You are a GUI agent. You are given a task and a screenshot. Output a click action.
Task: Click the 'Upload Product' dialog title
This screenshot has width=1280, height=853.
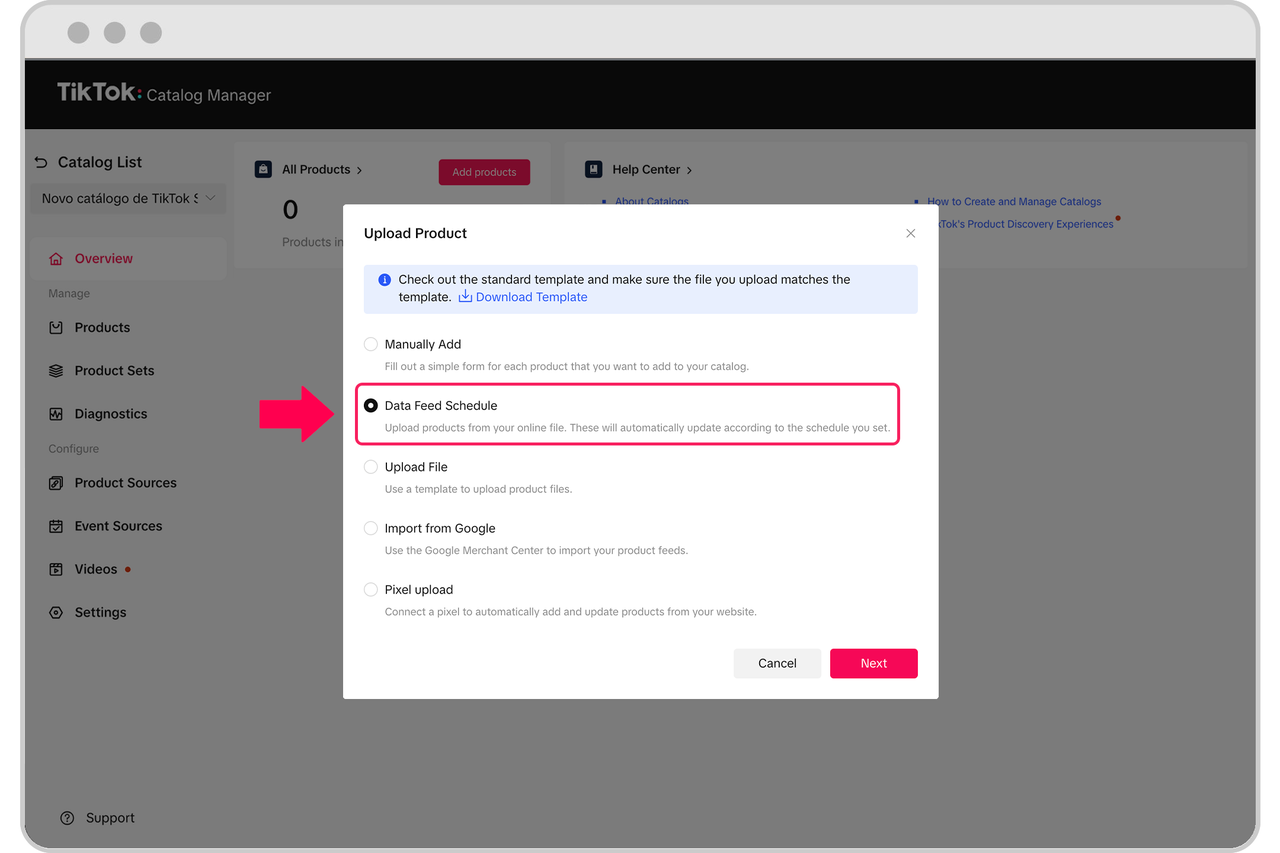pyautogui.click(x=415, y=233)
